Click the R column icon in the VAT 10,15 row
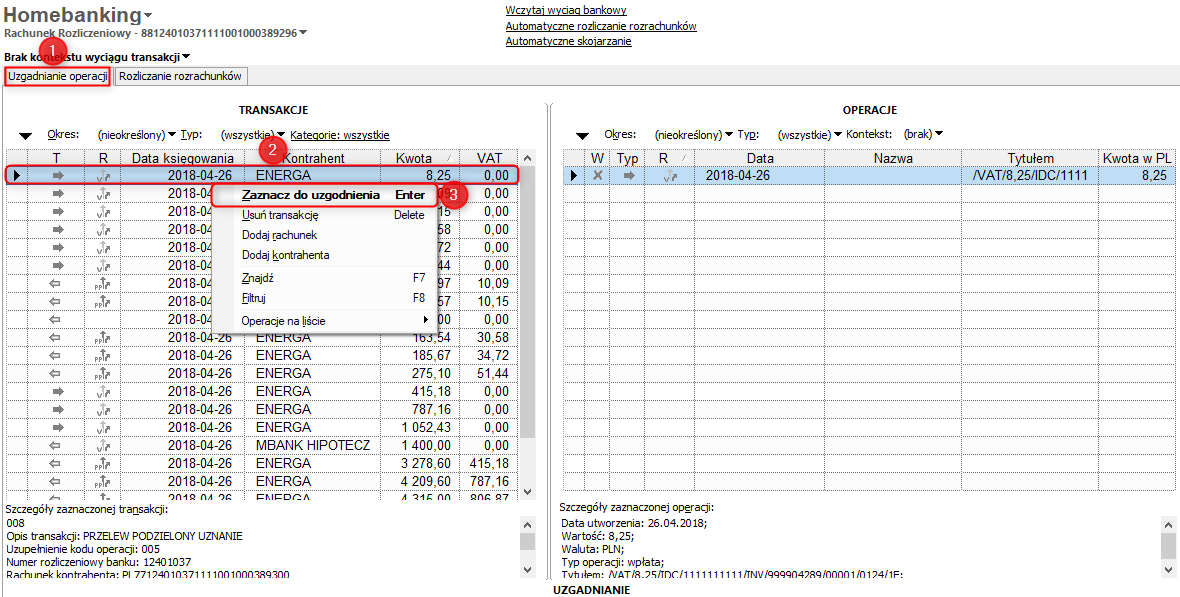This screenshot has width=1180, height=597. point(104,301)
